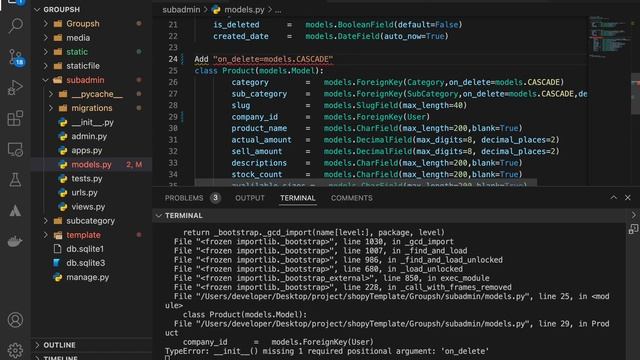Click 'is_deleted' field on line 21

[x=236, y=24]
